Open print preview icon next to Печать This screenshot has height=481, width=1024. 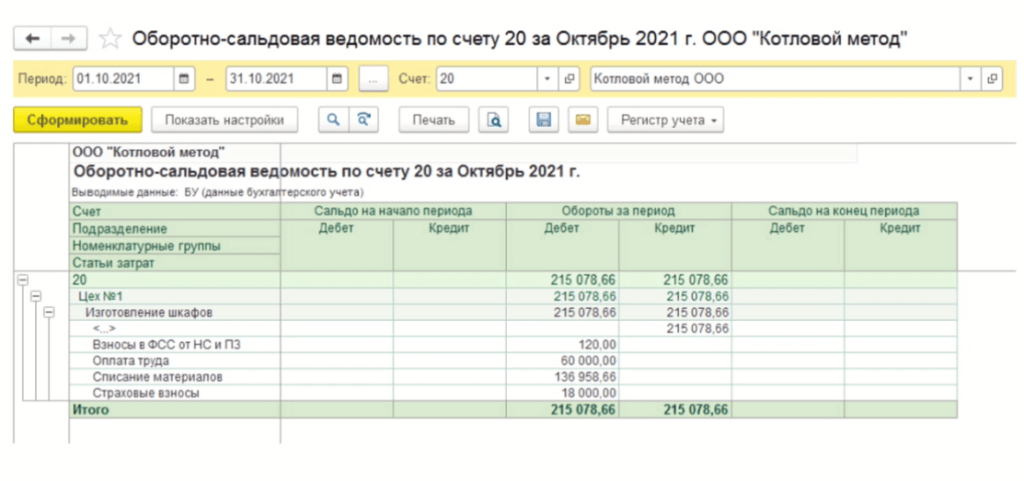[492, 120]
